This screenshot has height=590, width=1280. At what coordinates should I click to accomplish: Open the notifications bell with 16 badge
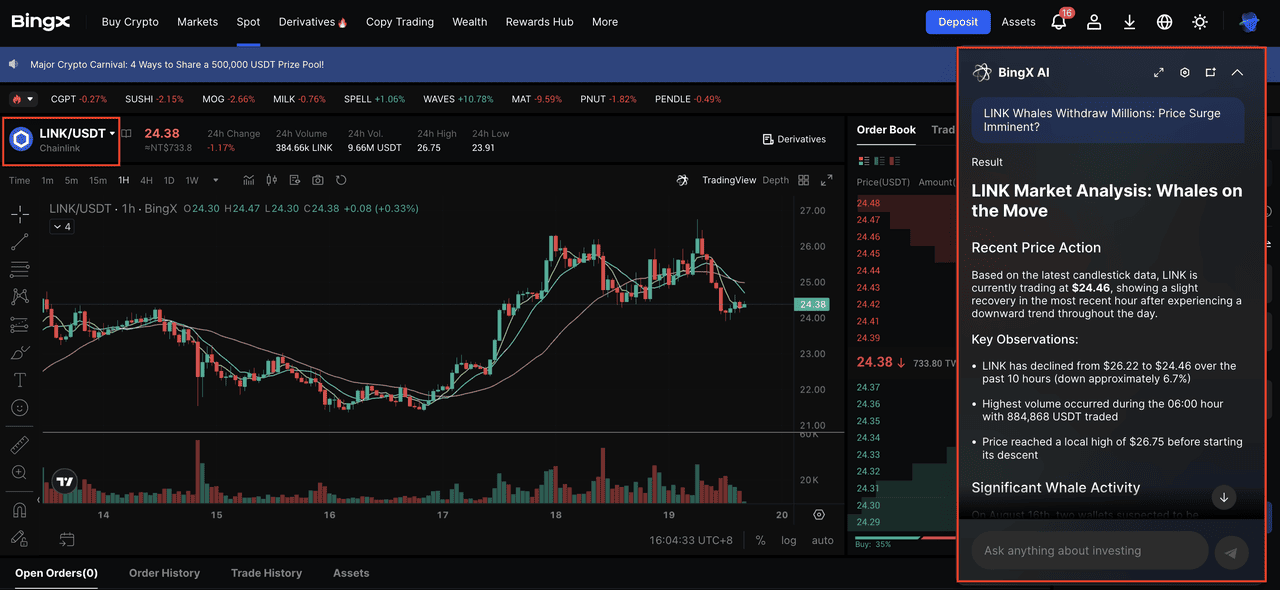coord(1059,21)
